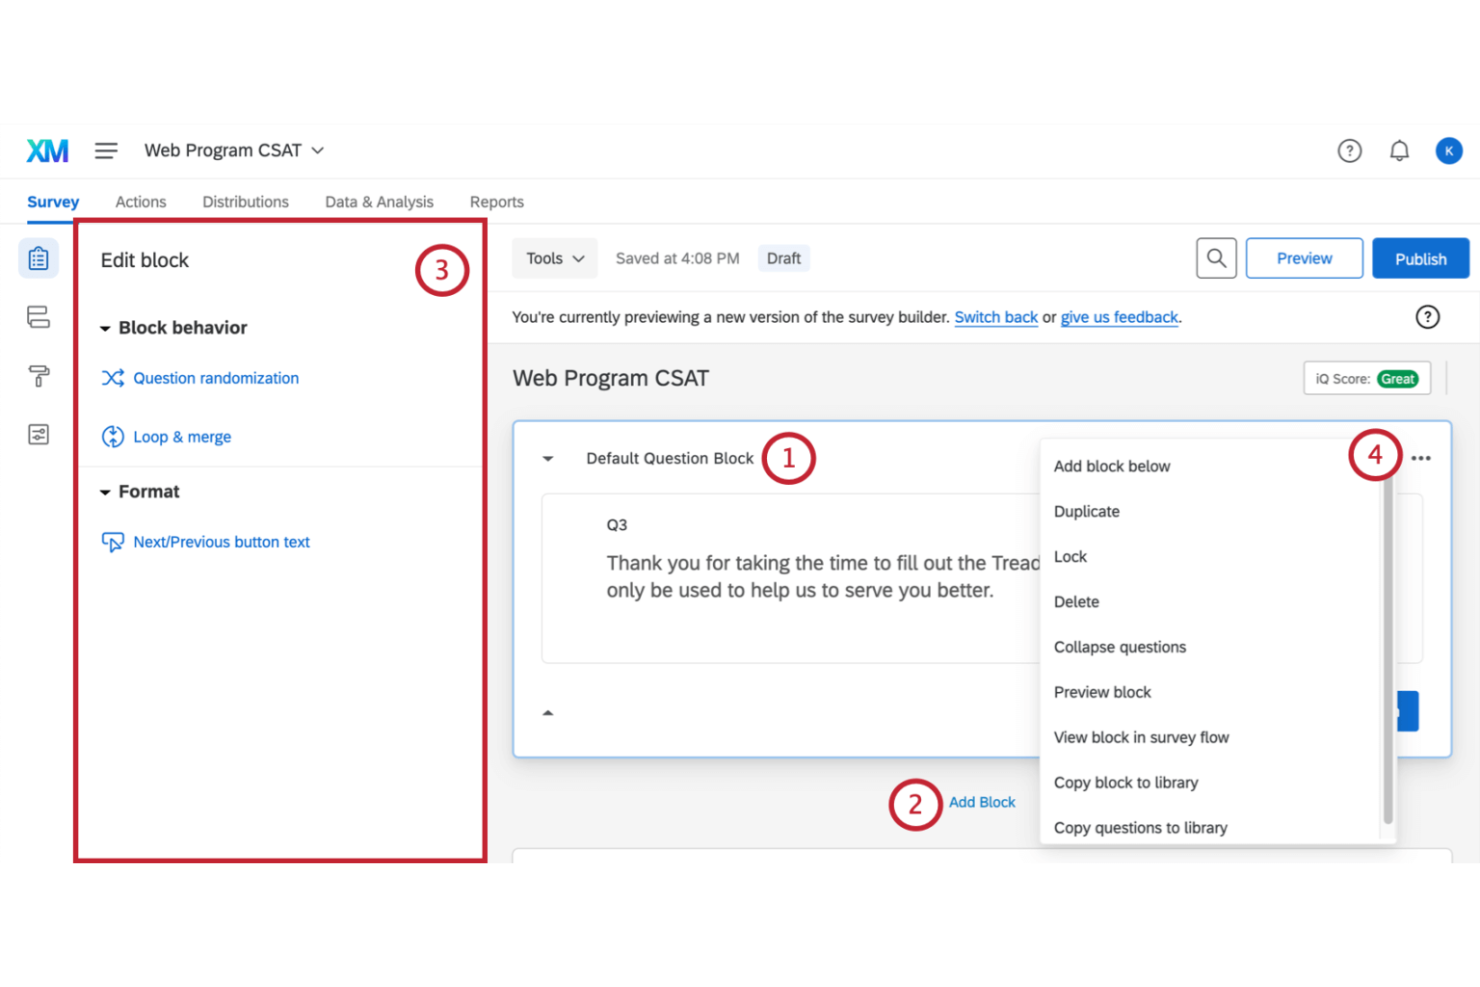Open the survey options settings icon
1480x987 pixels.
click(x=38, y=435)
